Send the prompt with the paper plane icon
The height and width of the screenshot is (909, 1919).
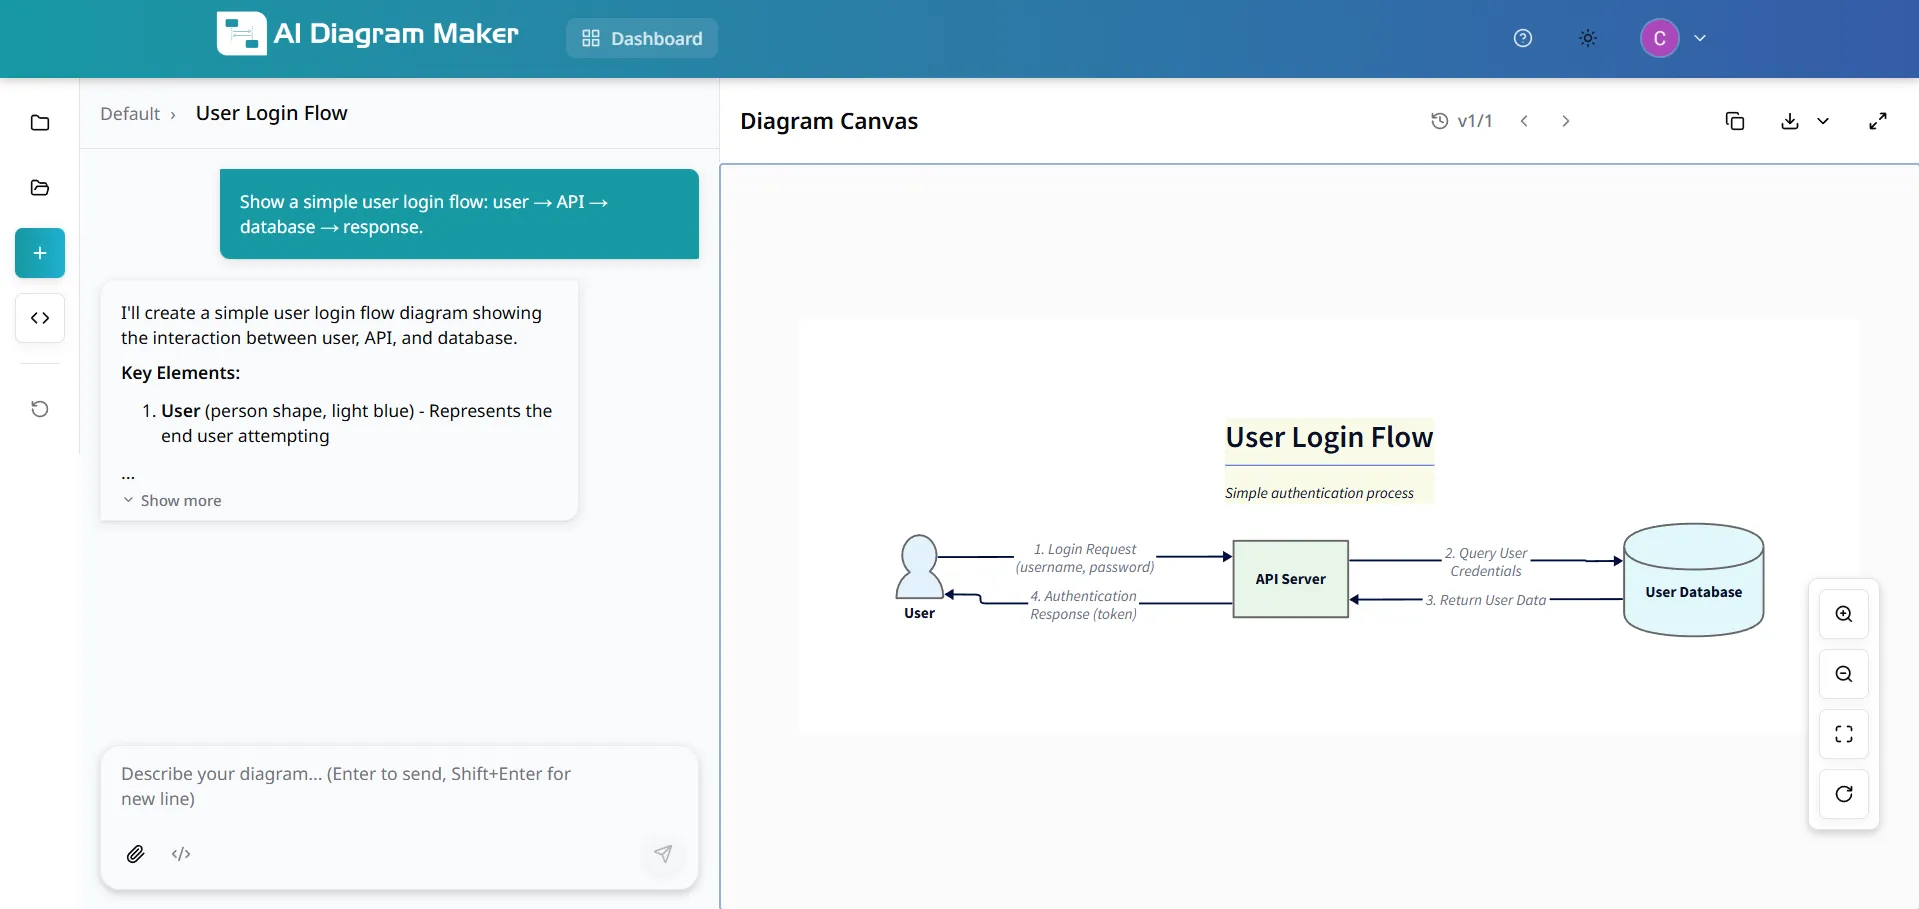click(663, 854)
